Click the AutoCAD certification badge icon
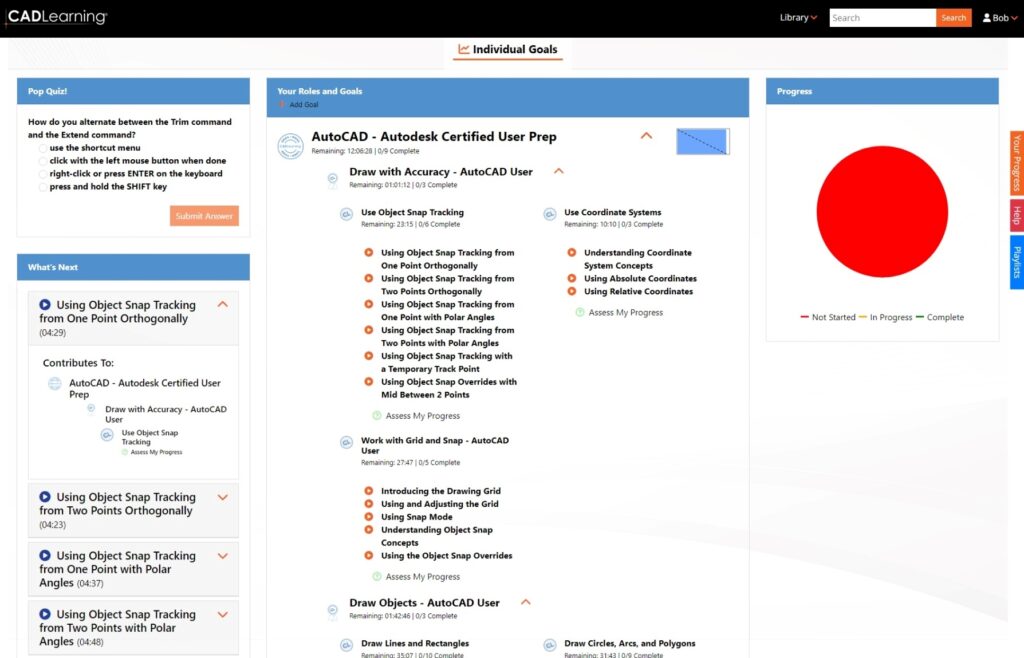The height and width of the screenshot is (658, 1024). click(x=290, y=145)
